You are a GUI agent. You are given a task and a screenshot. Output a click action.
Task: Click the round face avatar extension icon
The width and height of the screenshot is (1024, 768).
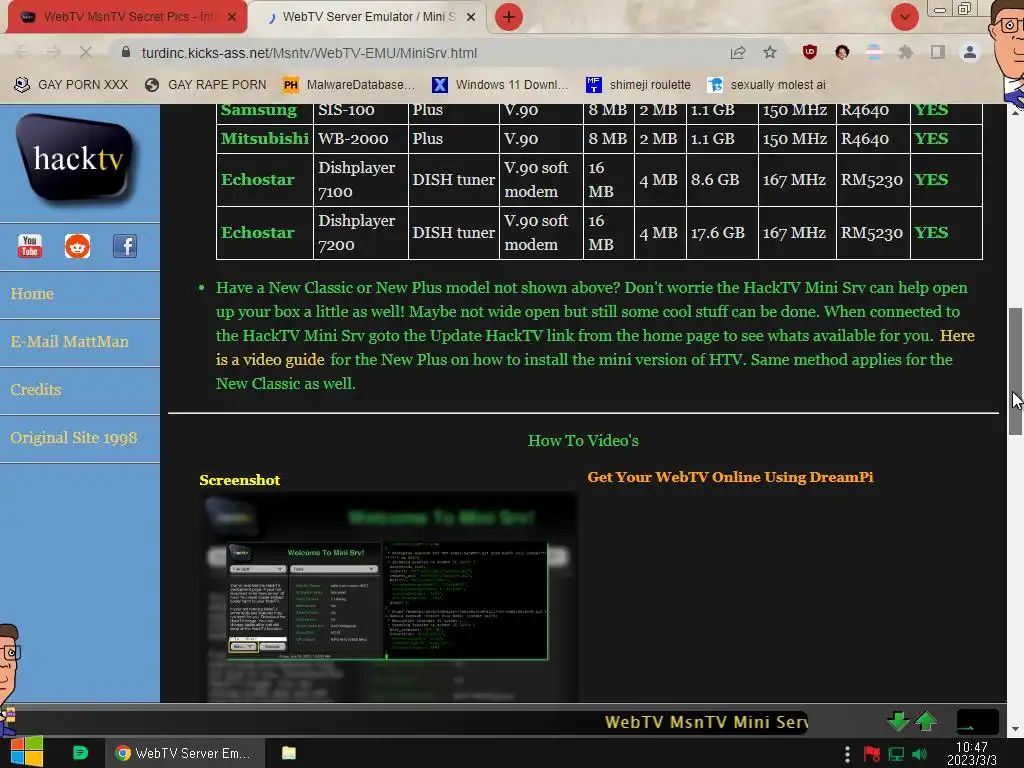[x=842, y=52]
